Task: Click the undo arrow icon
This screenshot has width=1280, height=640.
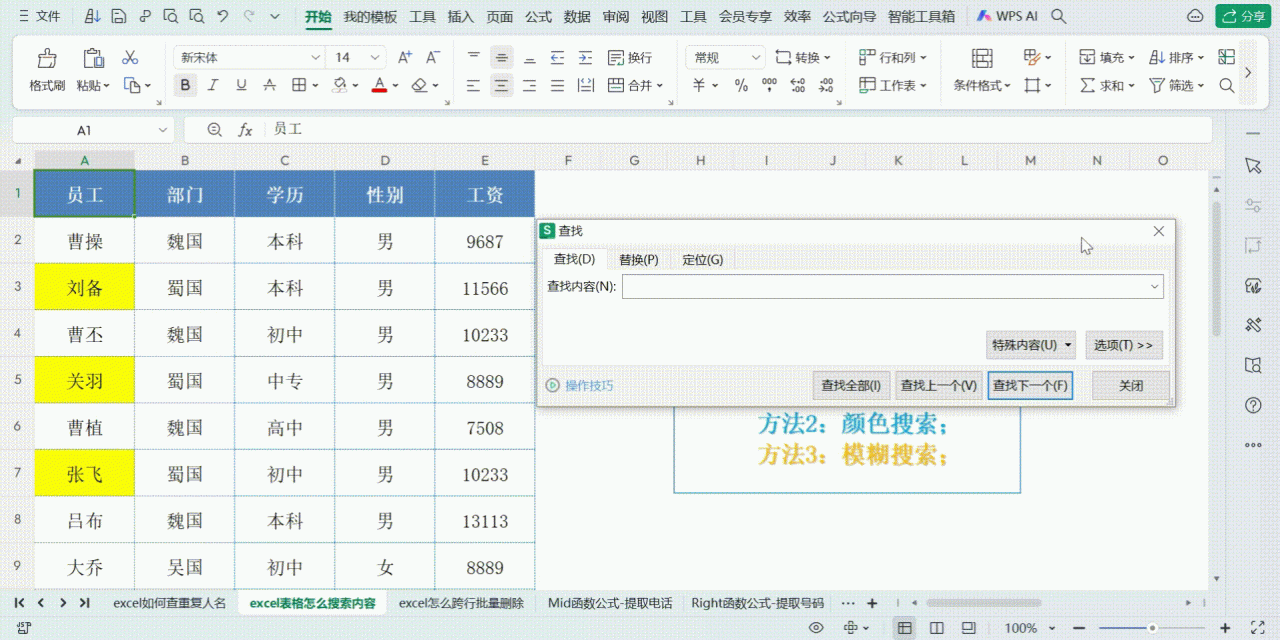Action: coord(222,16)
